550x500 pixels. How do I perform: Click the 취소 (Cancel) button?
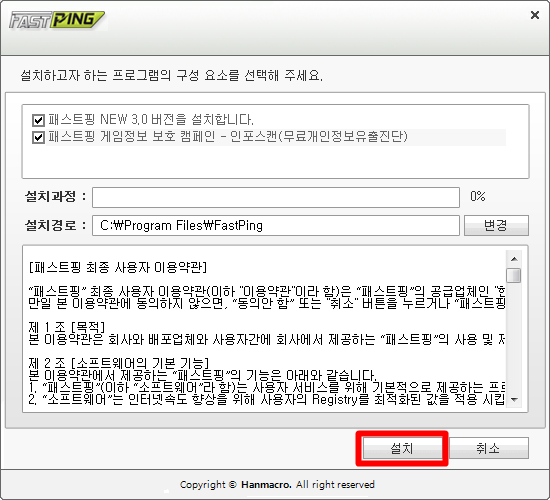pos(489,448)
